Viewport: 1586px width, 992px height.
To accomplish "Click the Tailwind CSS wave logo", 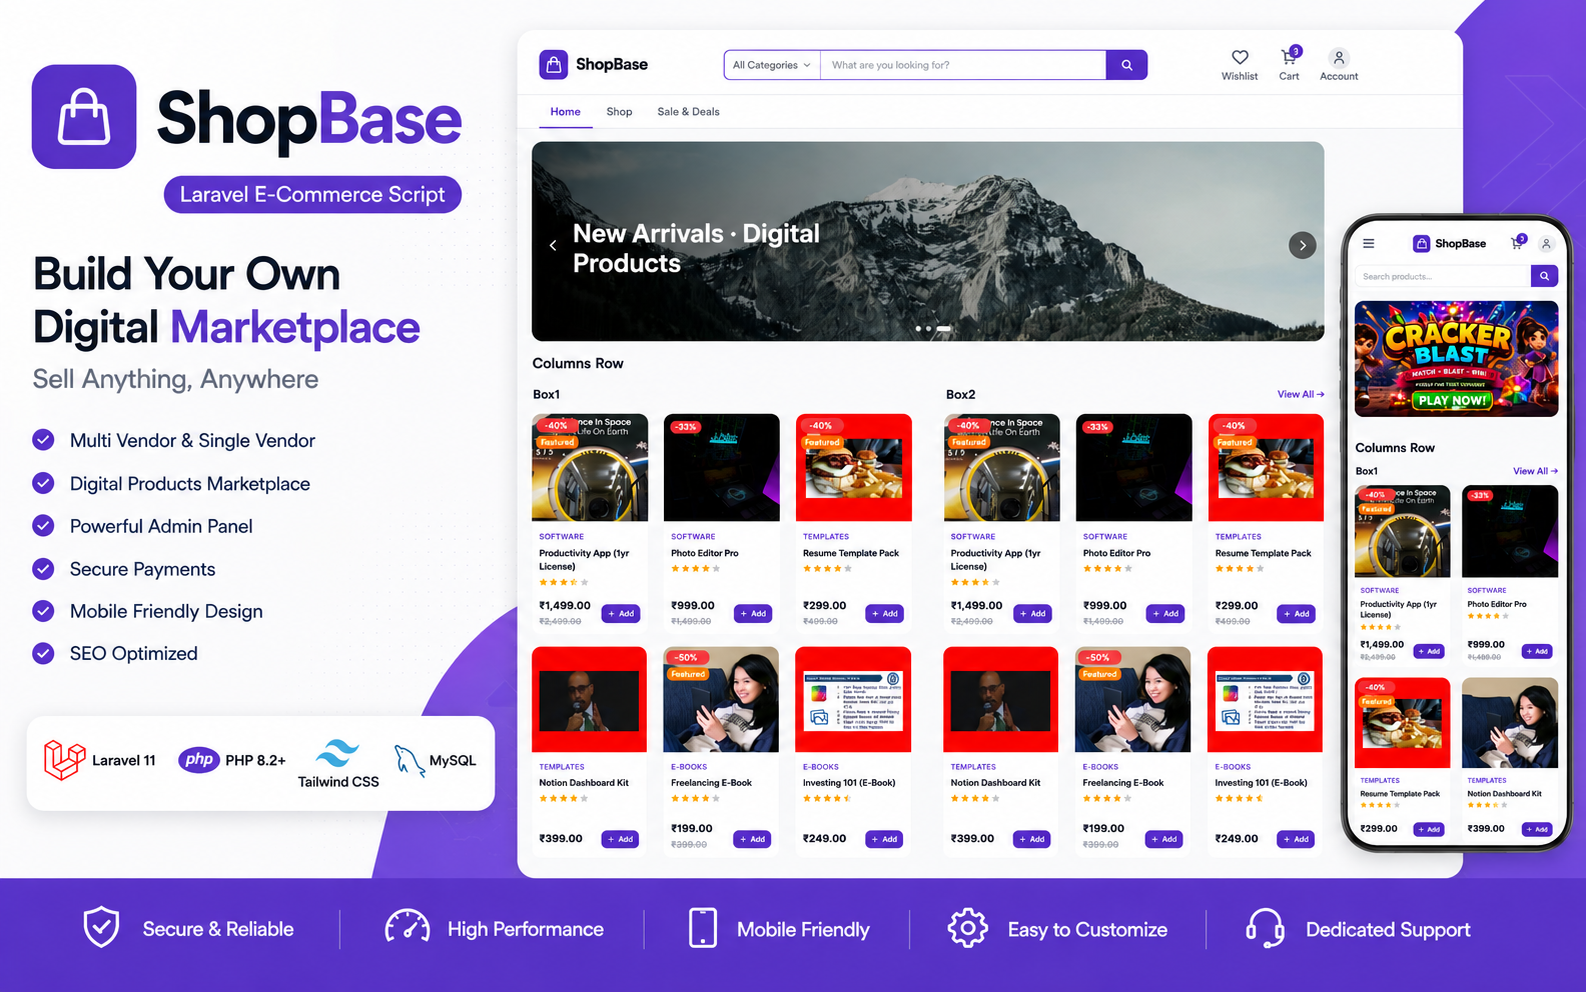I will [337, 753].
